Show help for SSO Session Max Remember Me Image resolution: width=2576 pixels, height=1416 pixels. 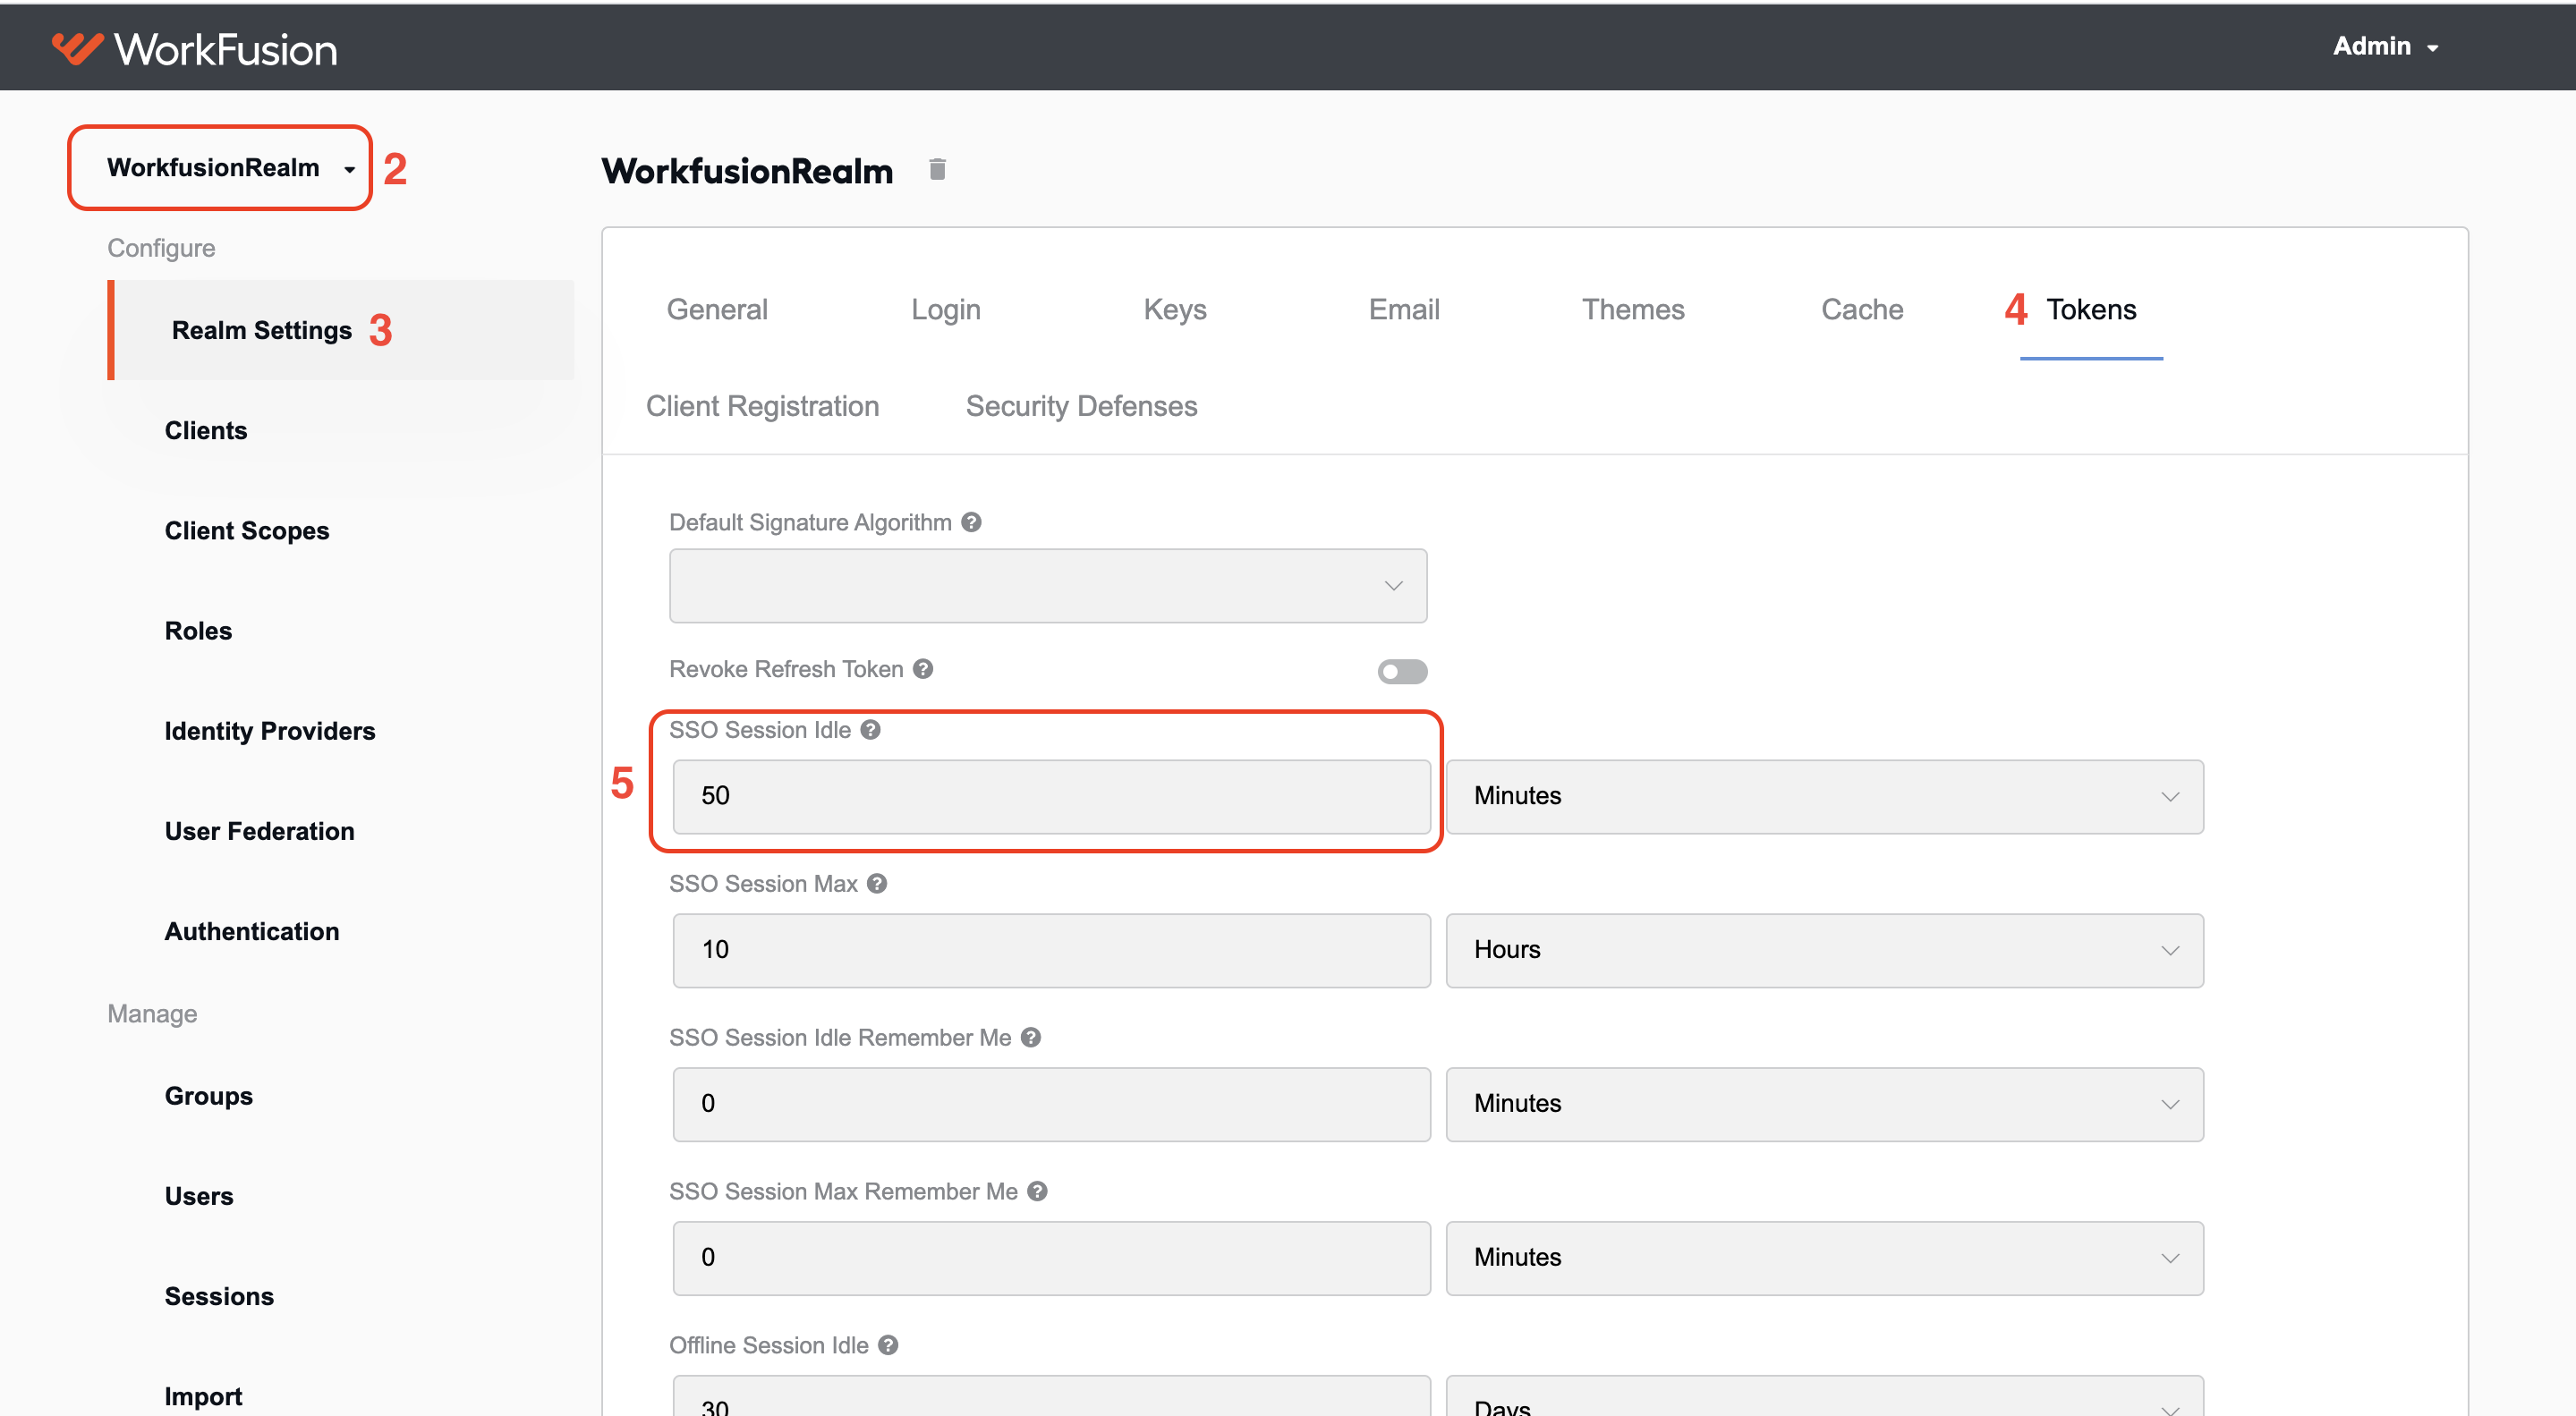(1037, 1192)
